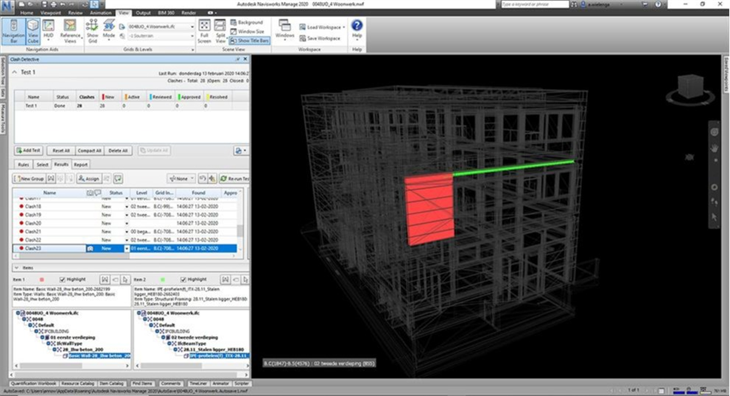Switch to Full Screen view
The image size is (730, 396).
204,32
